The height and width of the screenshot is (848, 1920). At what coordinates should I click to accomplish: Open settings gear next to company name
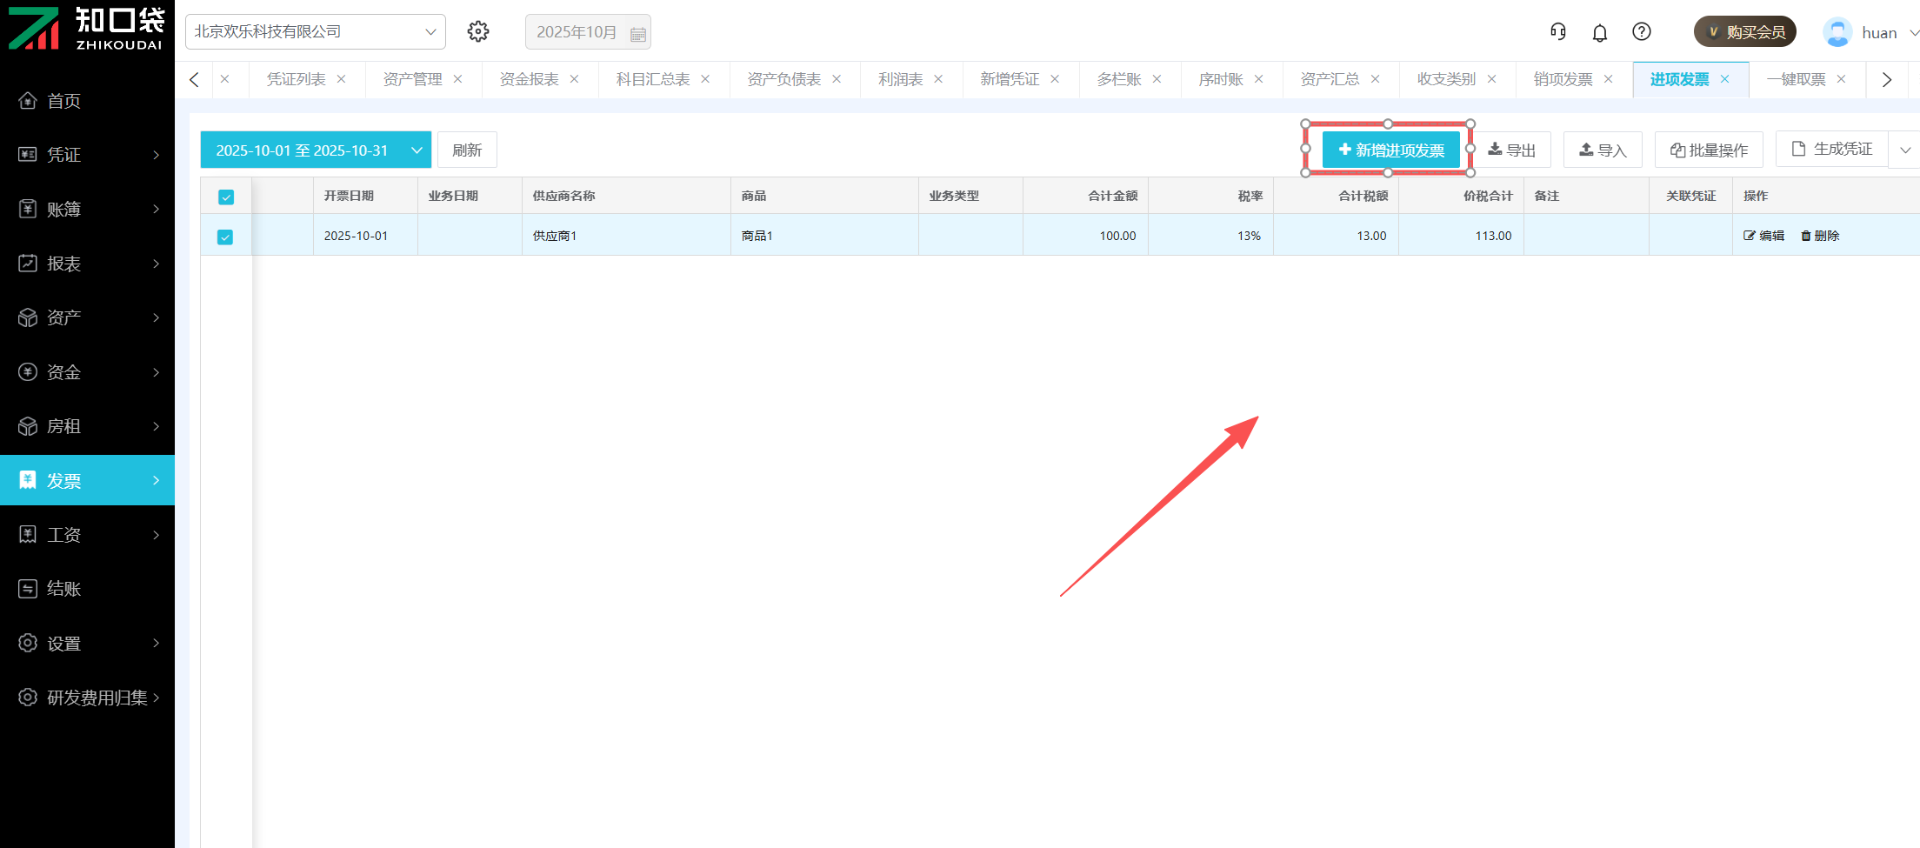click(478, 32)
